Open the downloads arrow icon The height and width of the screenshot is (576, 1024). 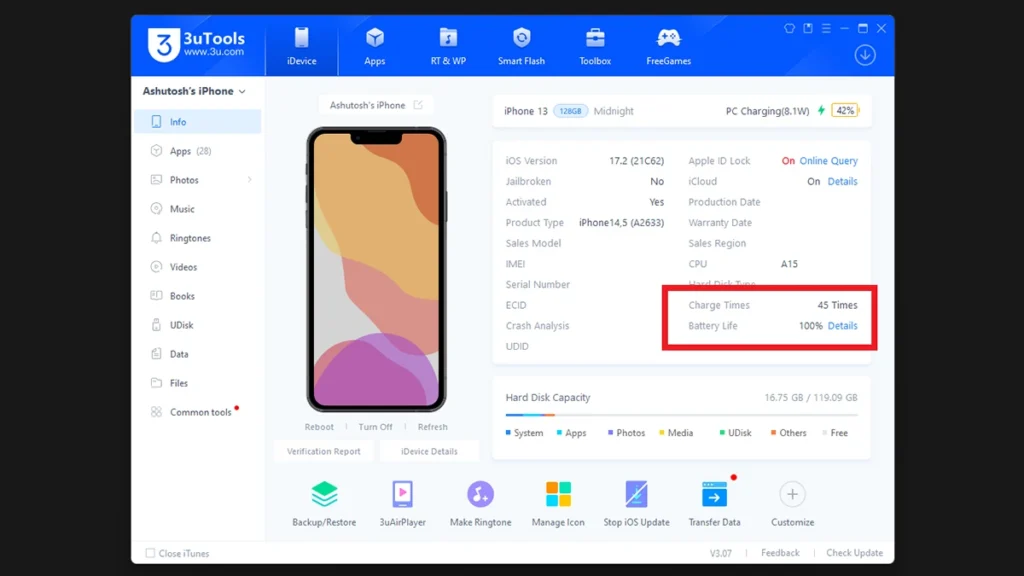[x=865, y=55]
